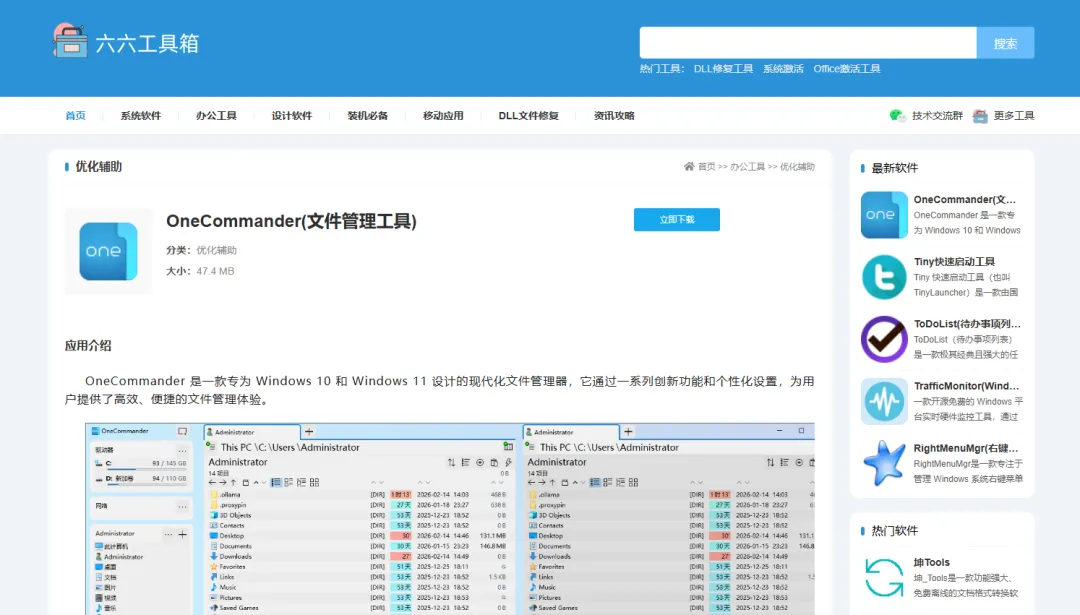Screen dimensions: 1080x615
Task: Click 首页 in the breadcrumb trail
Action: tap(706, 167)
